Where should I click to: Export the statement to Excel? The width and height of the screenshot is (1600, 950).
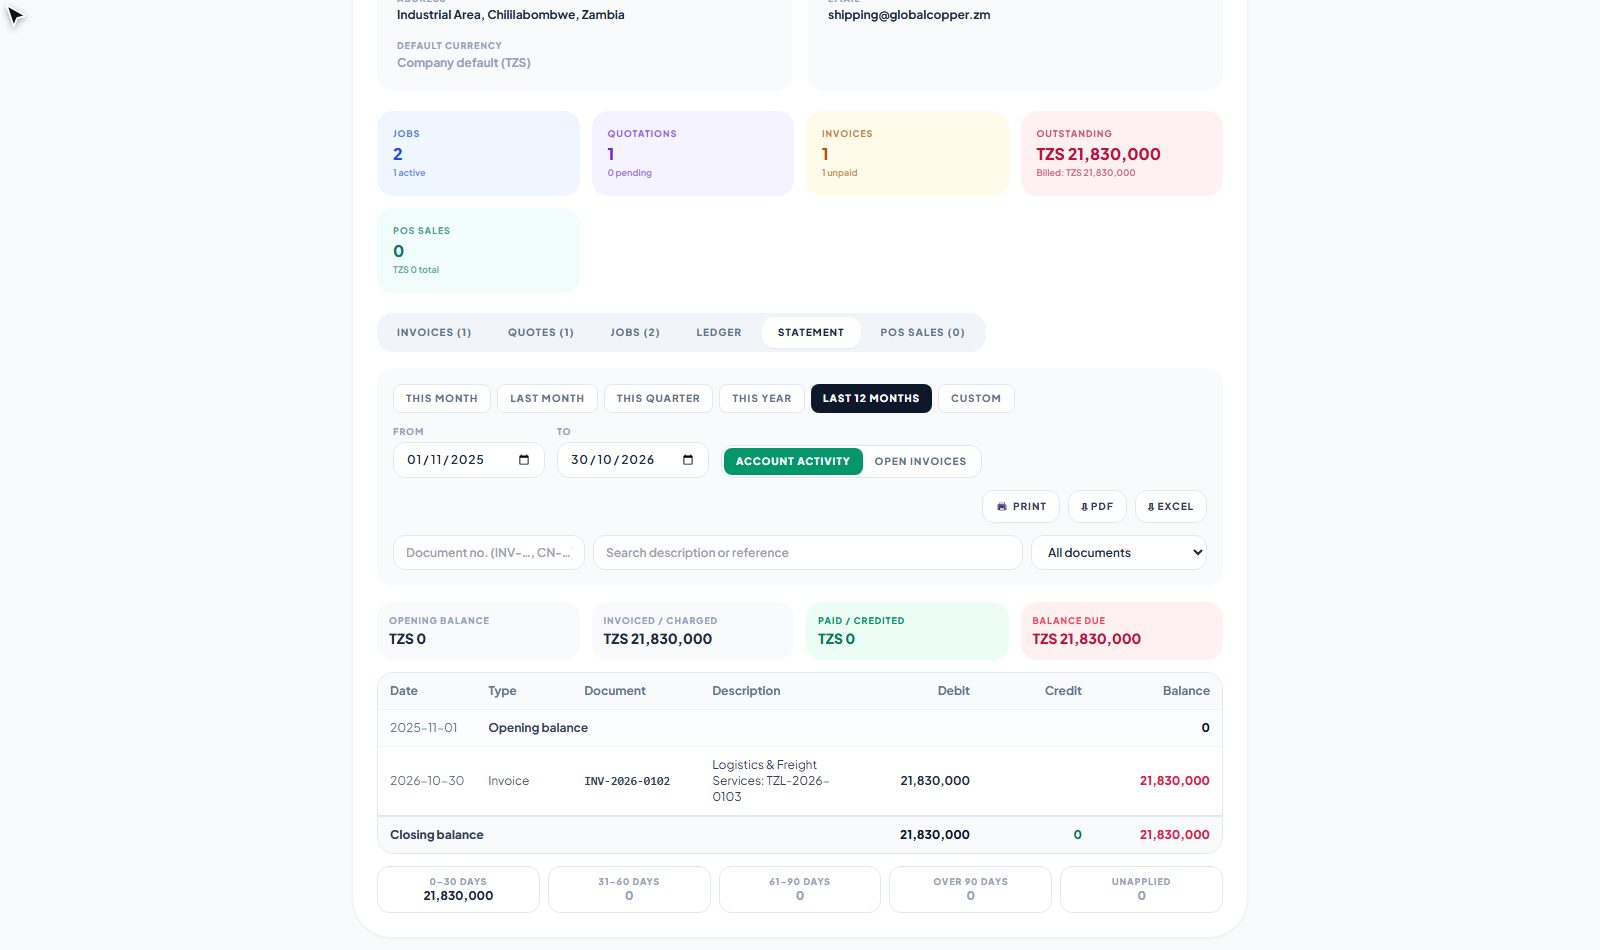tap(1170, 507)
